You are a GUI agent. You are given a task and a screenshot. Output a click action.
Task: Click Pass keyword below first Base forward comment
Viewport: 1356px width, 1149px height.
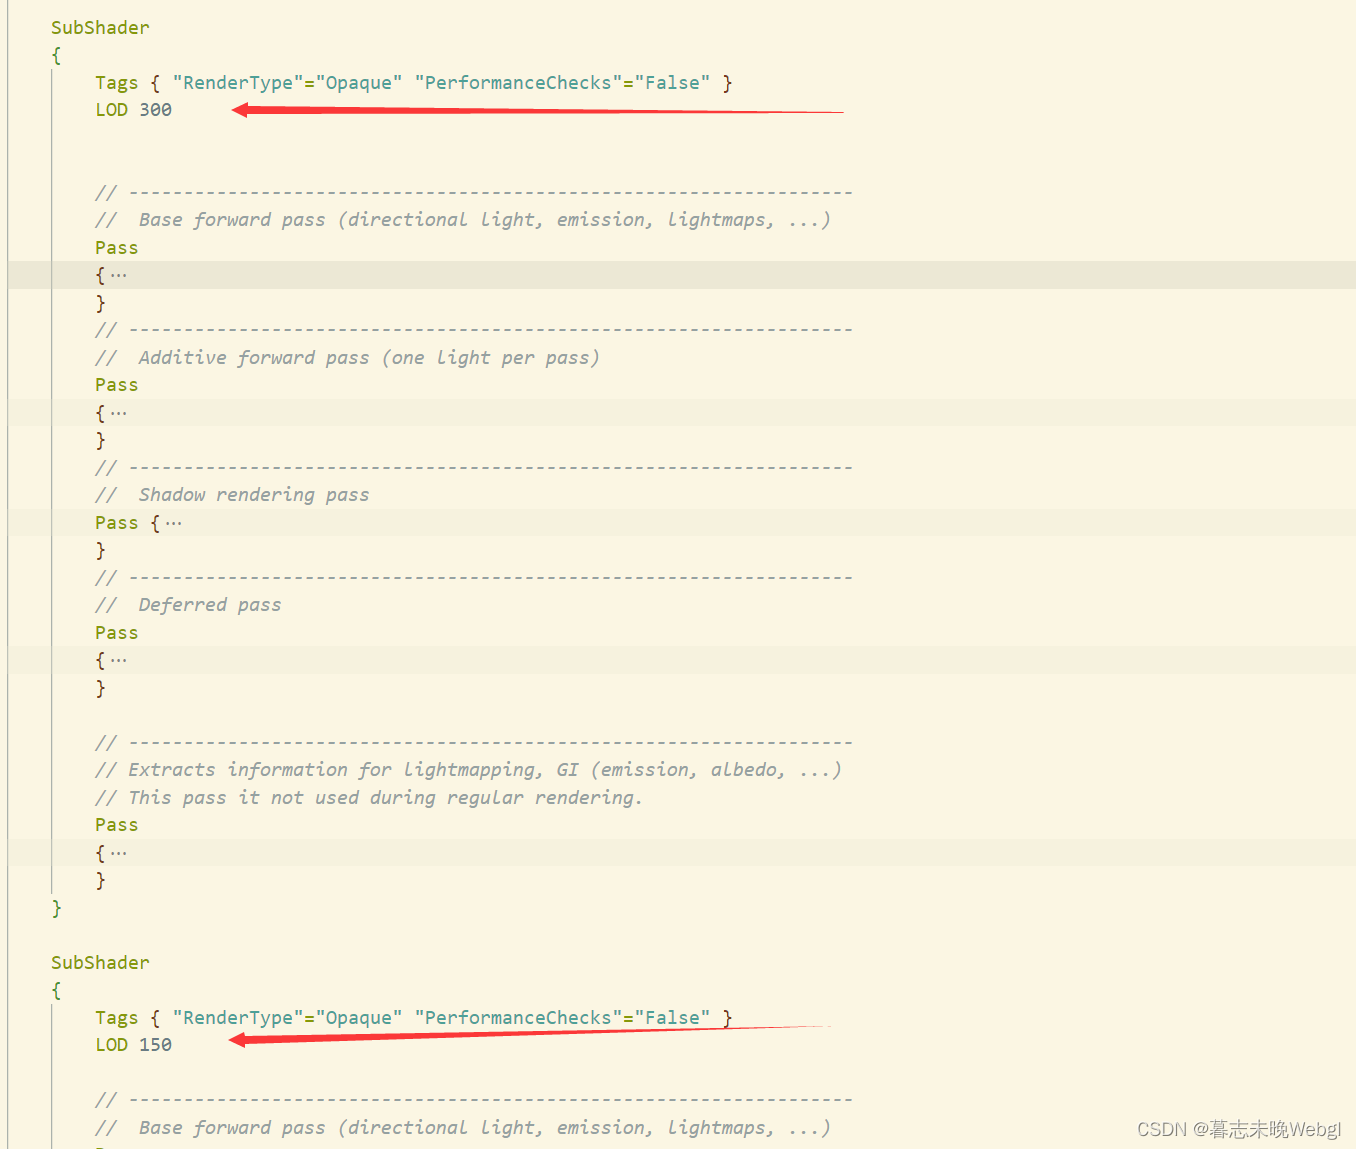(117, 248)
